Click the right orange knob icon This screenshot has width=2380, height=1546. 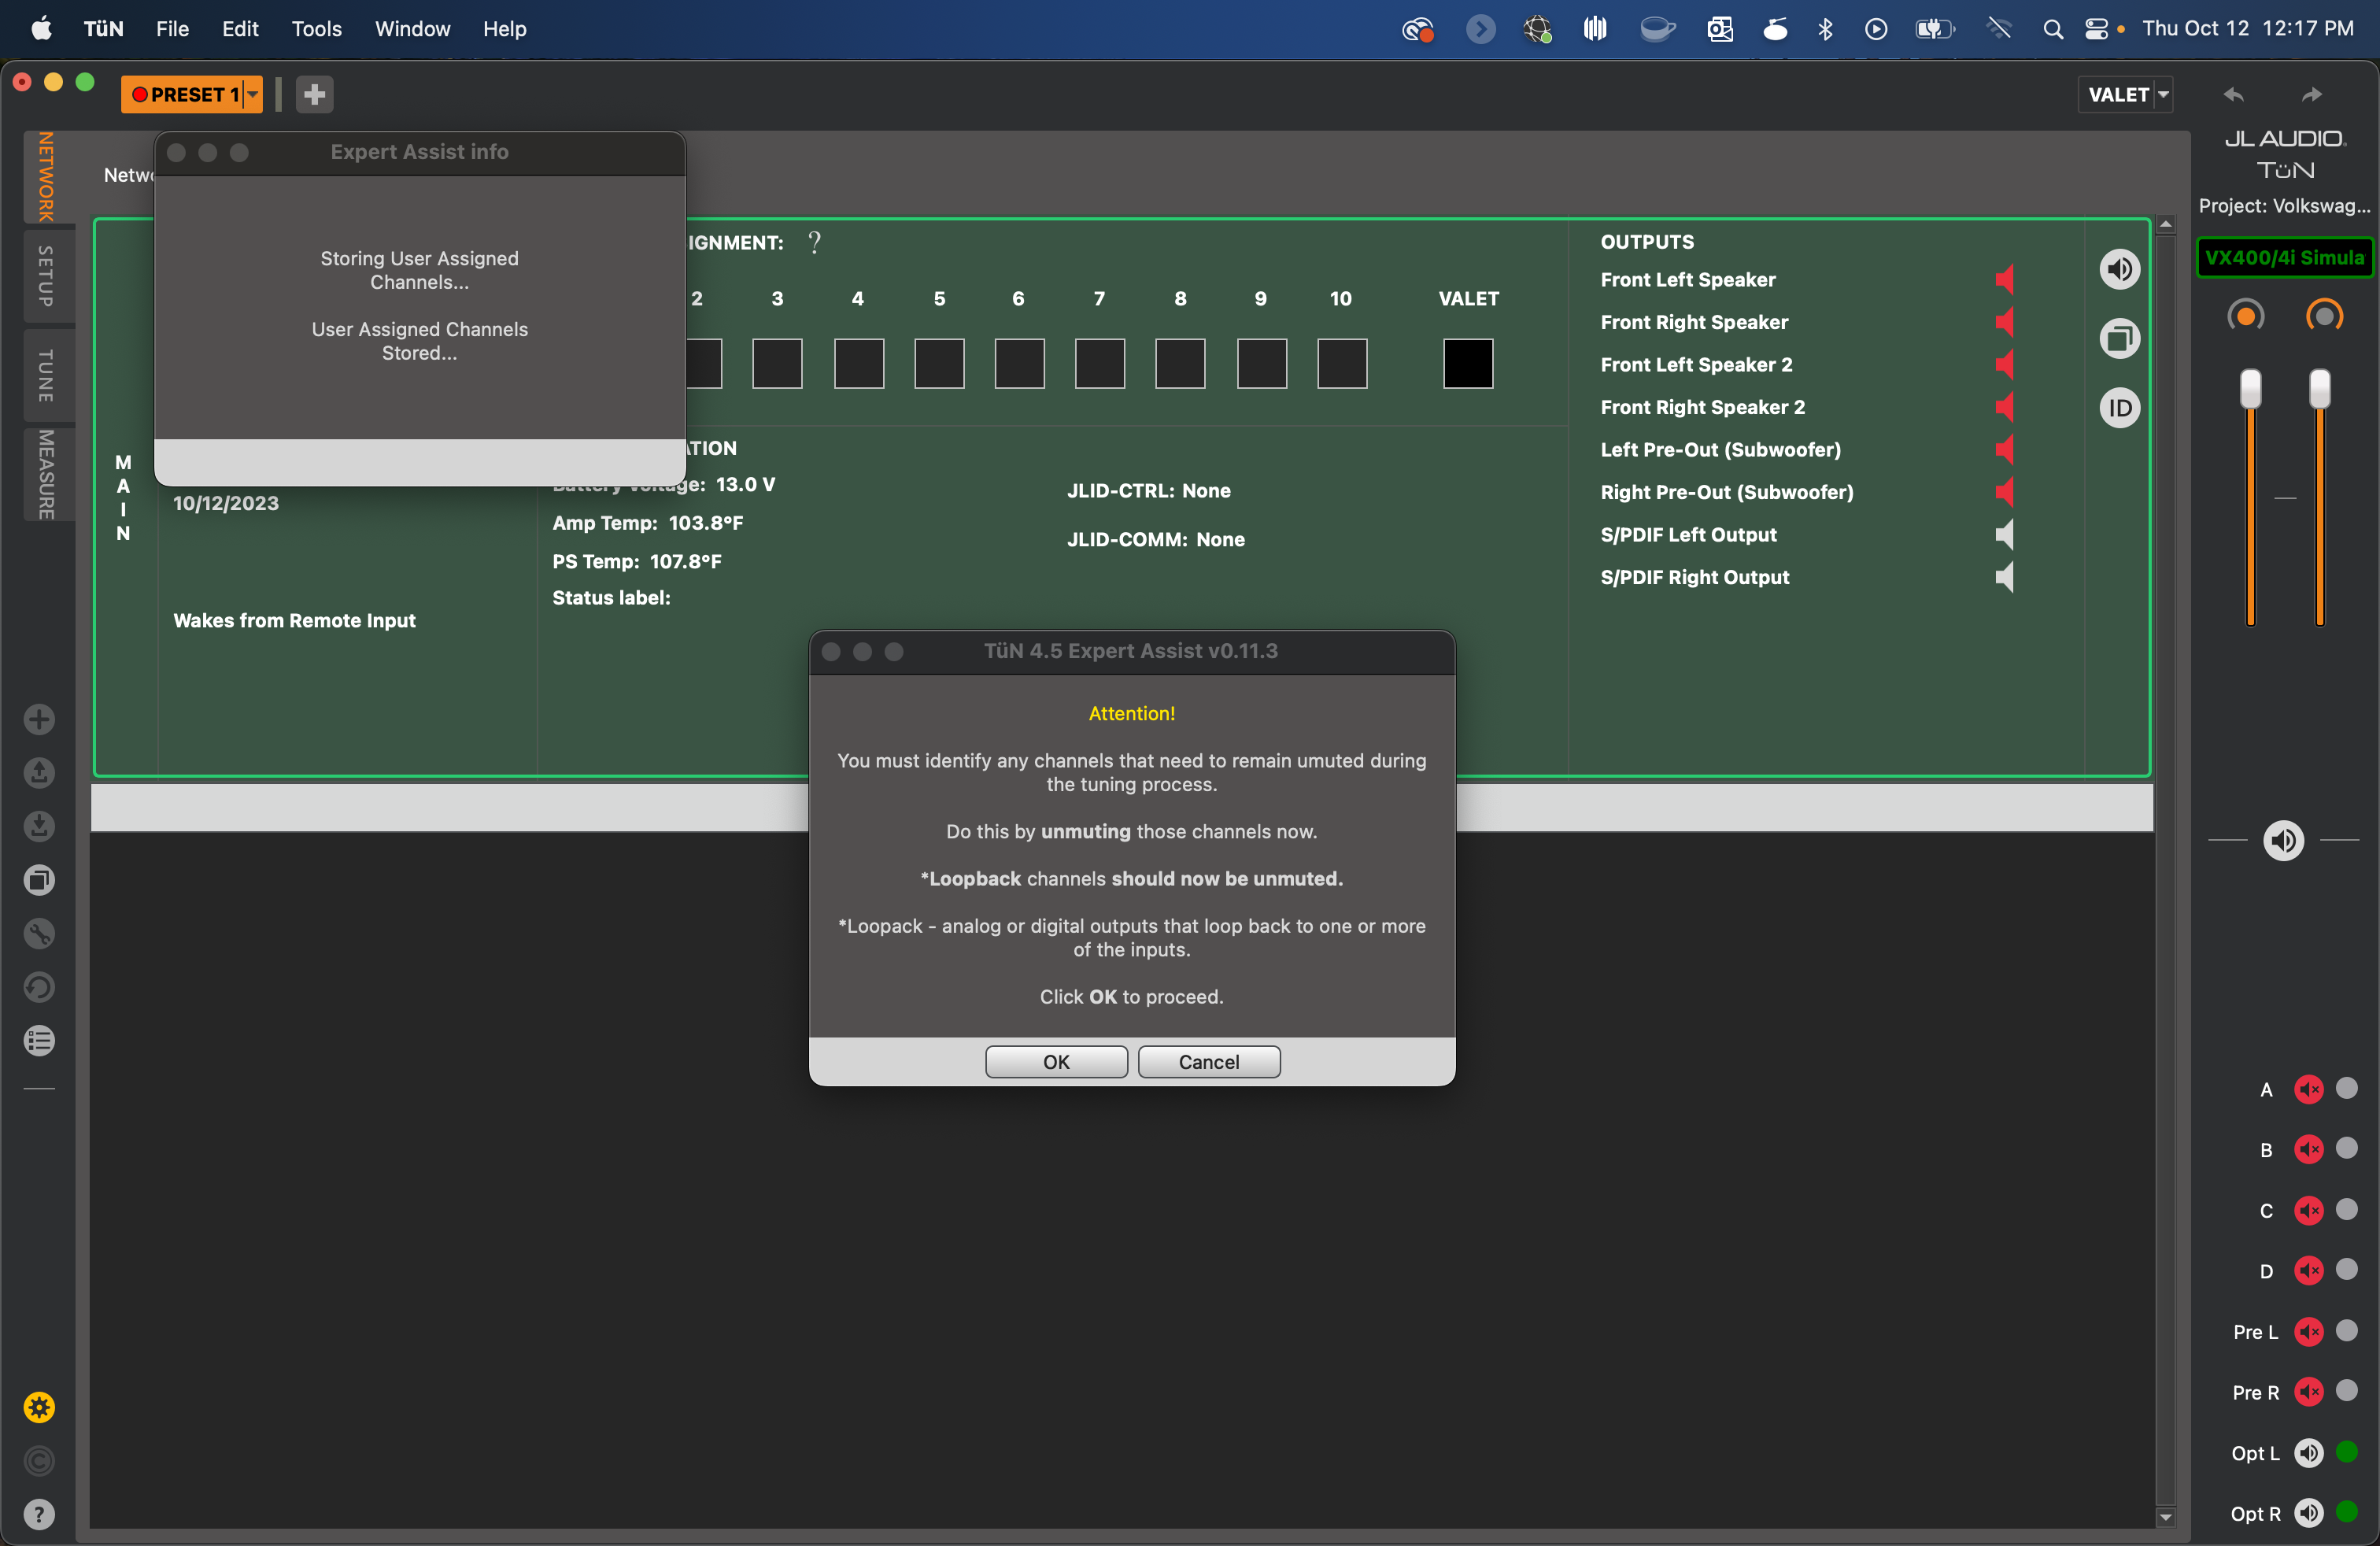coord(2324,316)
